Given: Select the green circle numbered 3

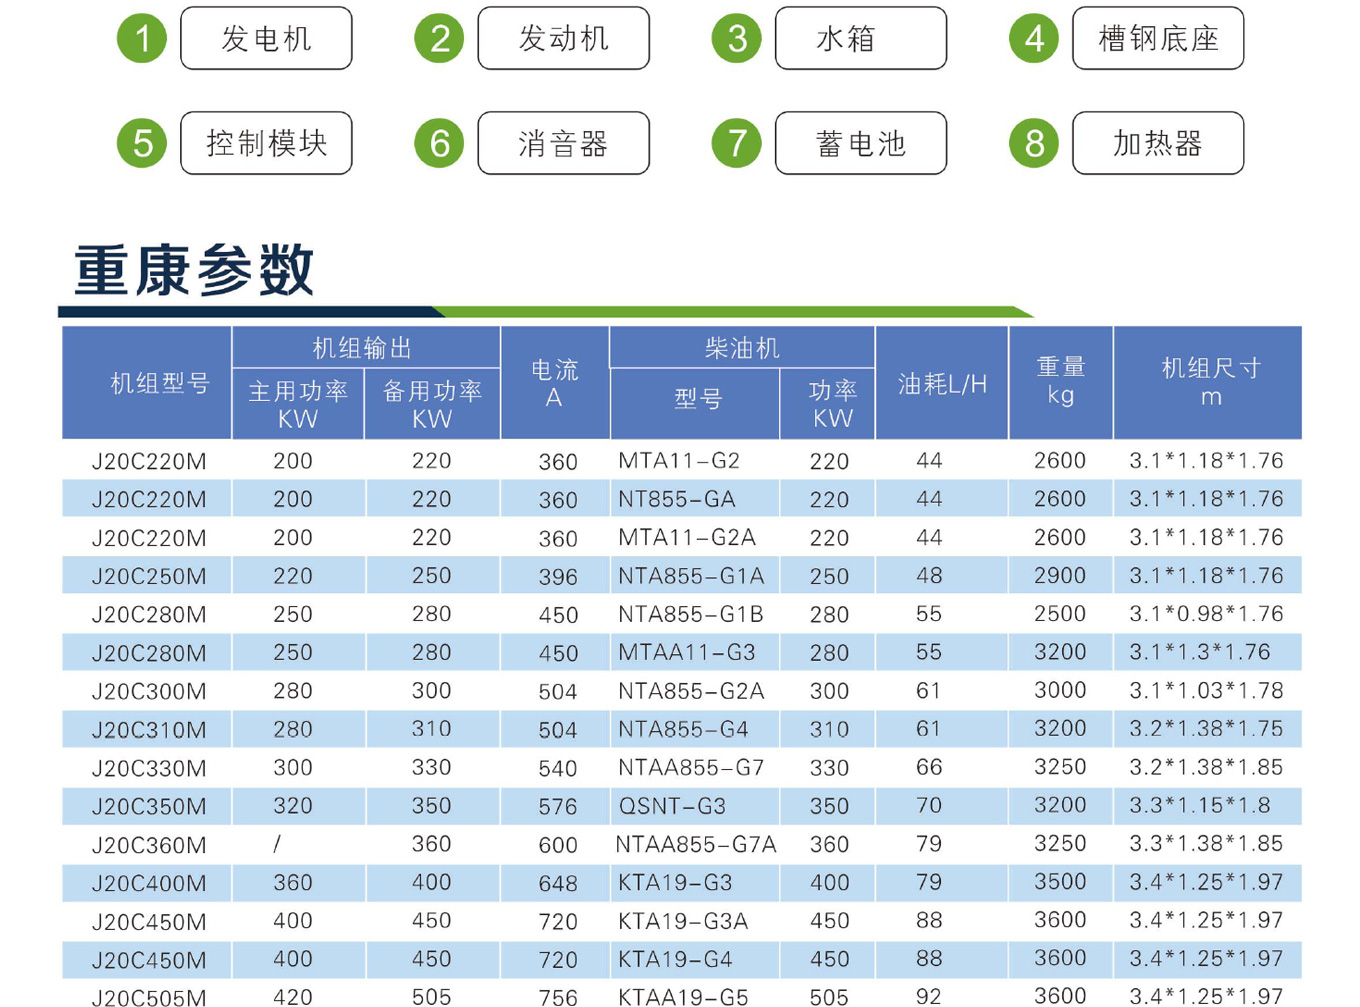Looking at the screenshot, I should click(737, 39).
